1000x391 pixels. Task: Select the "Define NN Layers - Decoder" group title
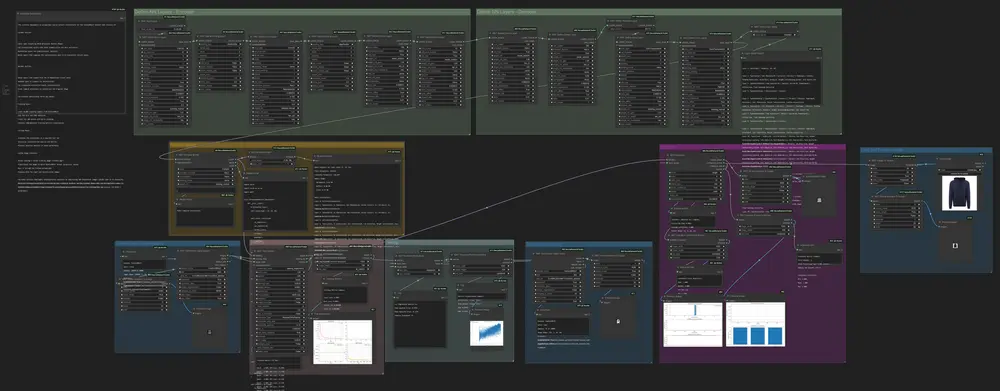(506, 12)
